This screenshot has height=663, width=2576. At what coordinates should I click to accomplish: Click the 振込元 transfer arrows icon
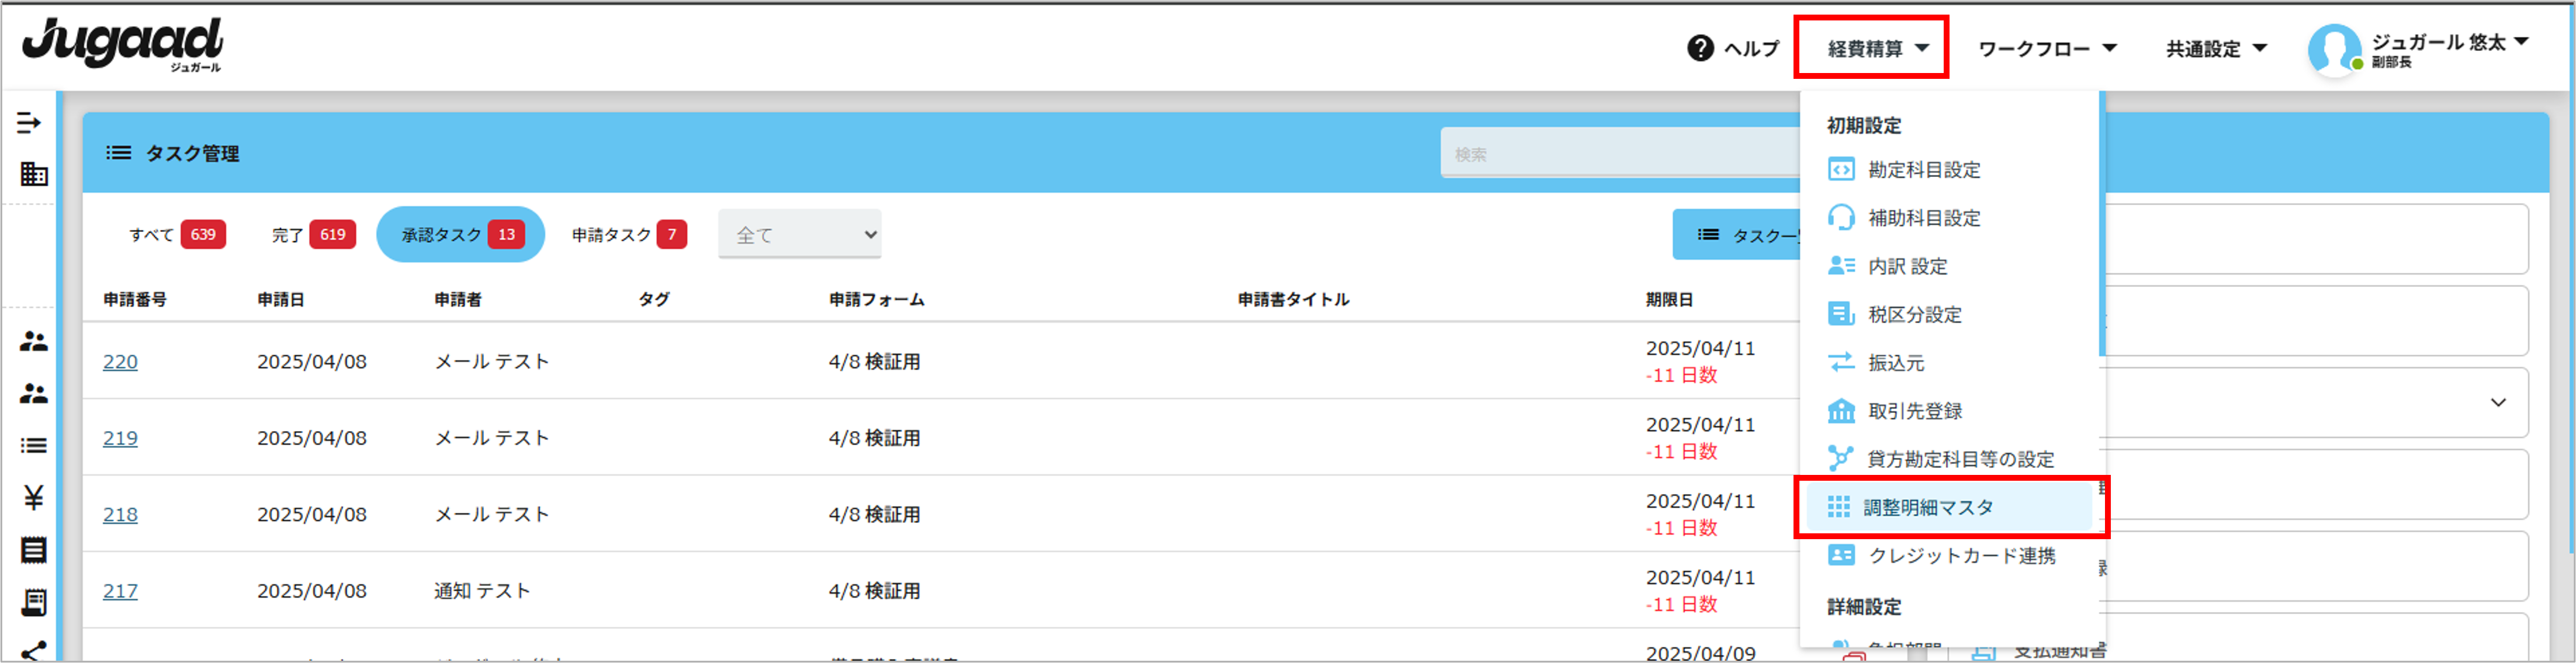click(1840, 362)
